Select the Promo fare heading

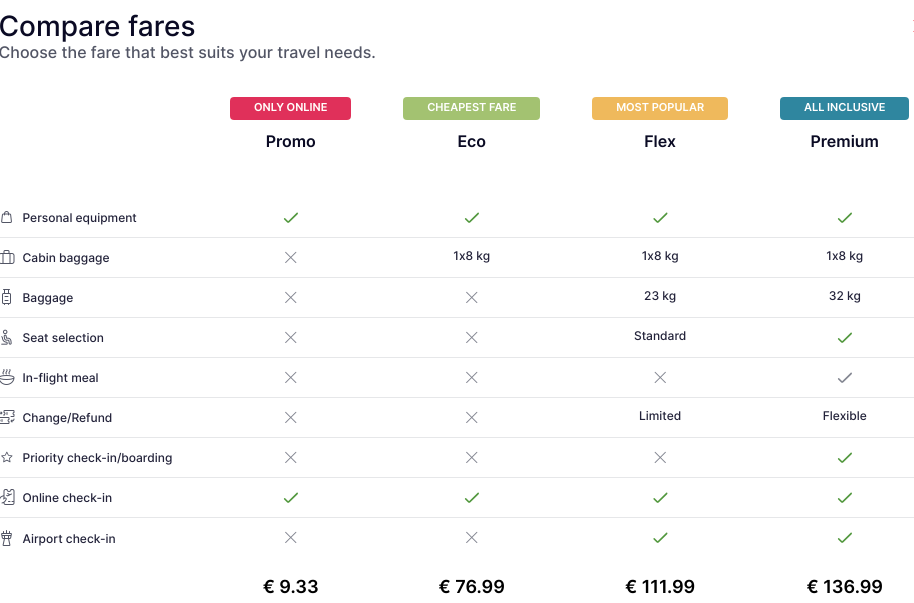coord(290,142)
